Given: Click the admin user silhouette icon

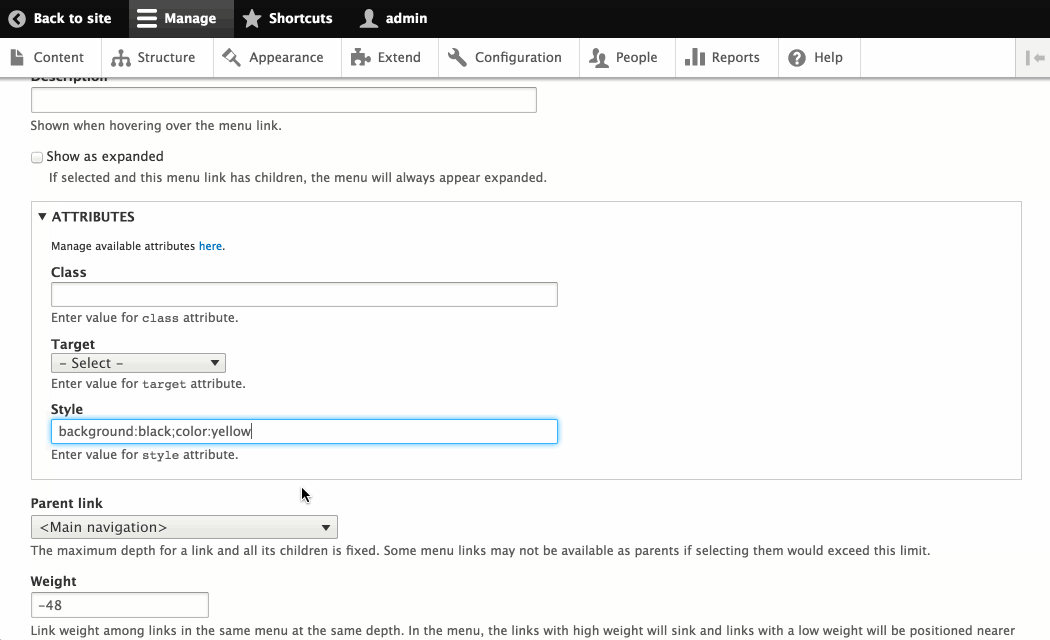Looking at the screenshot, I should [x=368, y=19].
